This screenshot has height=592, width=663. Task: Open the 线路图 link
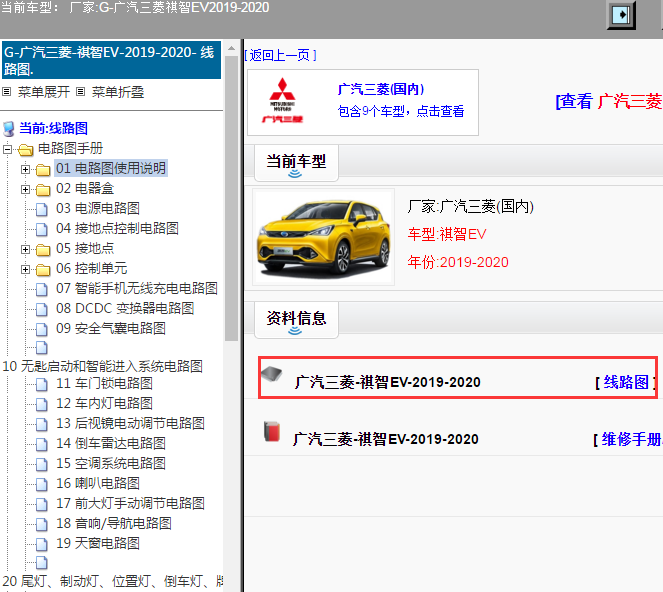(626, 382)
